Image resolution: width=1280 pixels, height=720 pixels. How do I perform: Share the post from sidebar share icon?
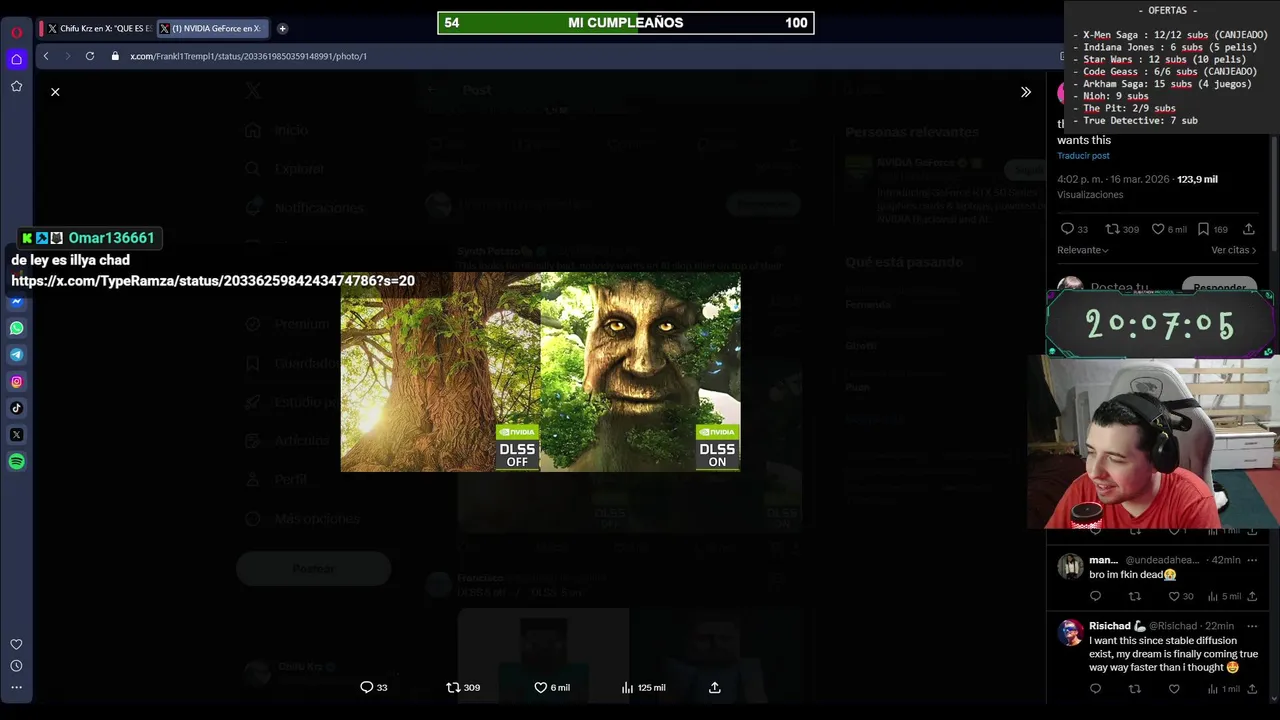tap(1249, 229)
